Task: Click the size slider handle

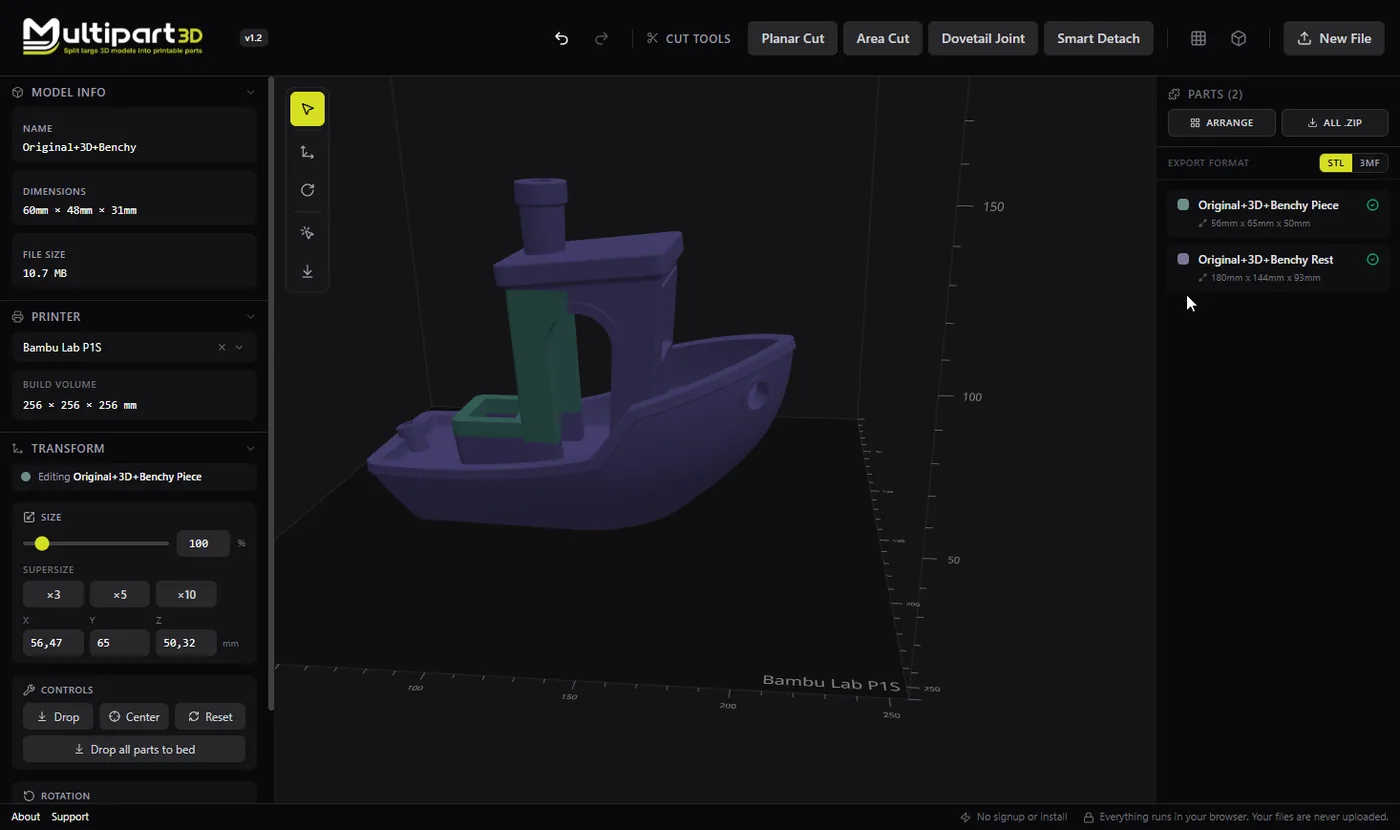Action: pyautogui.click(x=42, y=543)
